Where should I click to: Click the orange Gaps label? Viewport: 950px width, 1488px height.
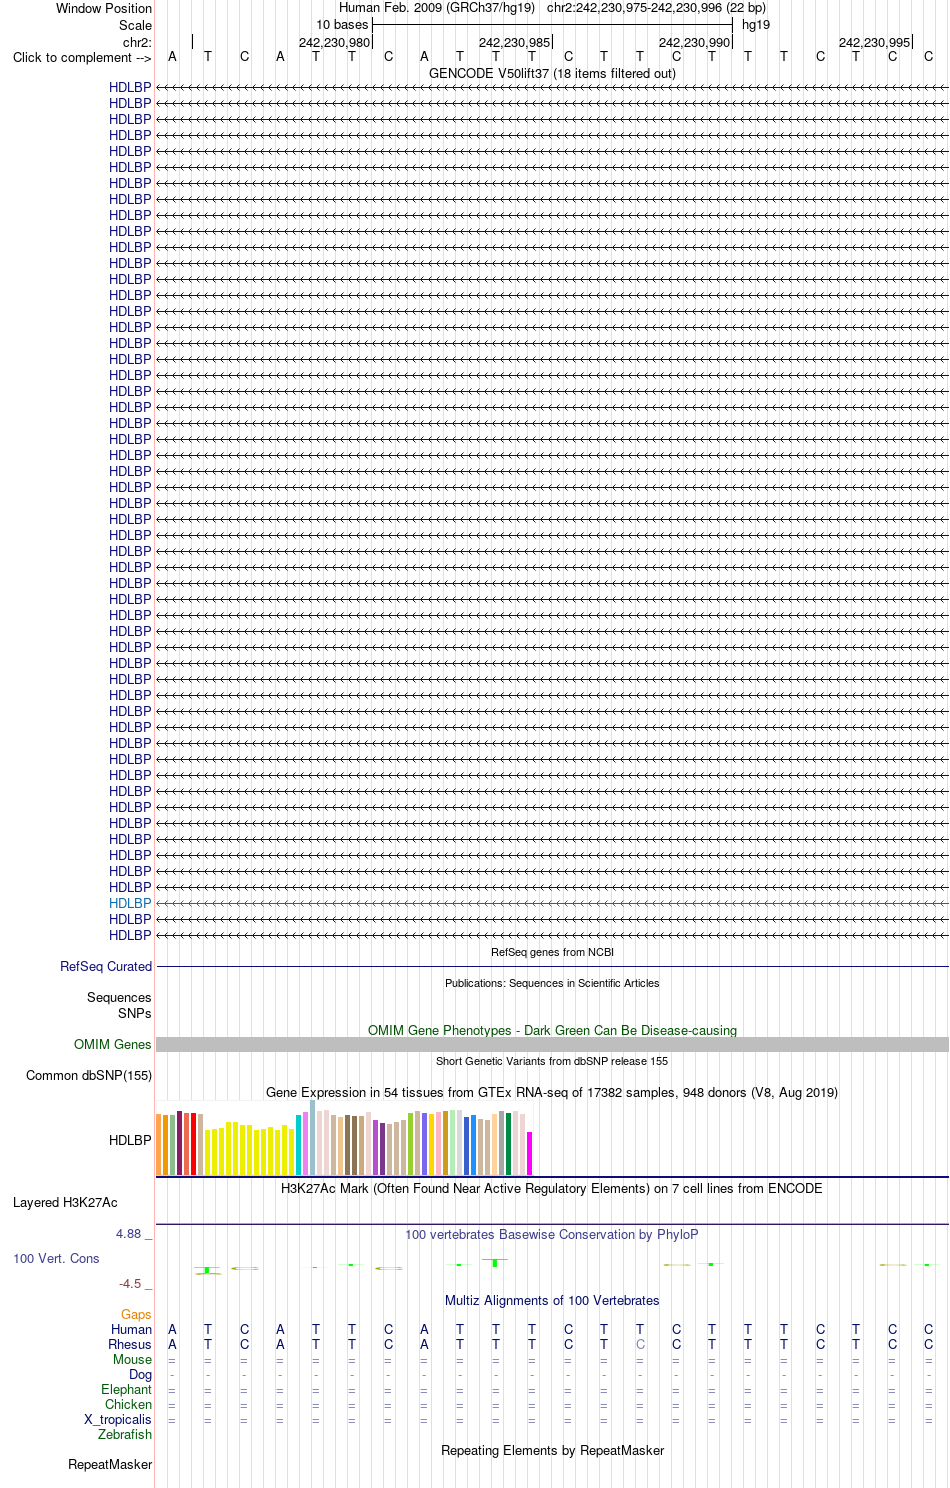[x=136, y=1314]
